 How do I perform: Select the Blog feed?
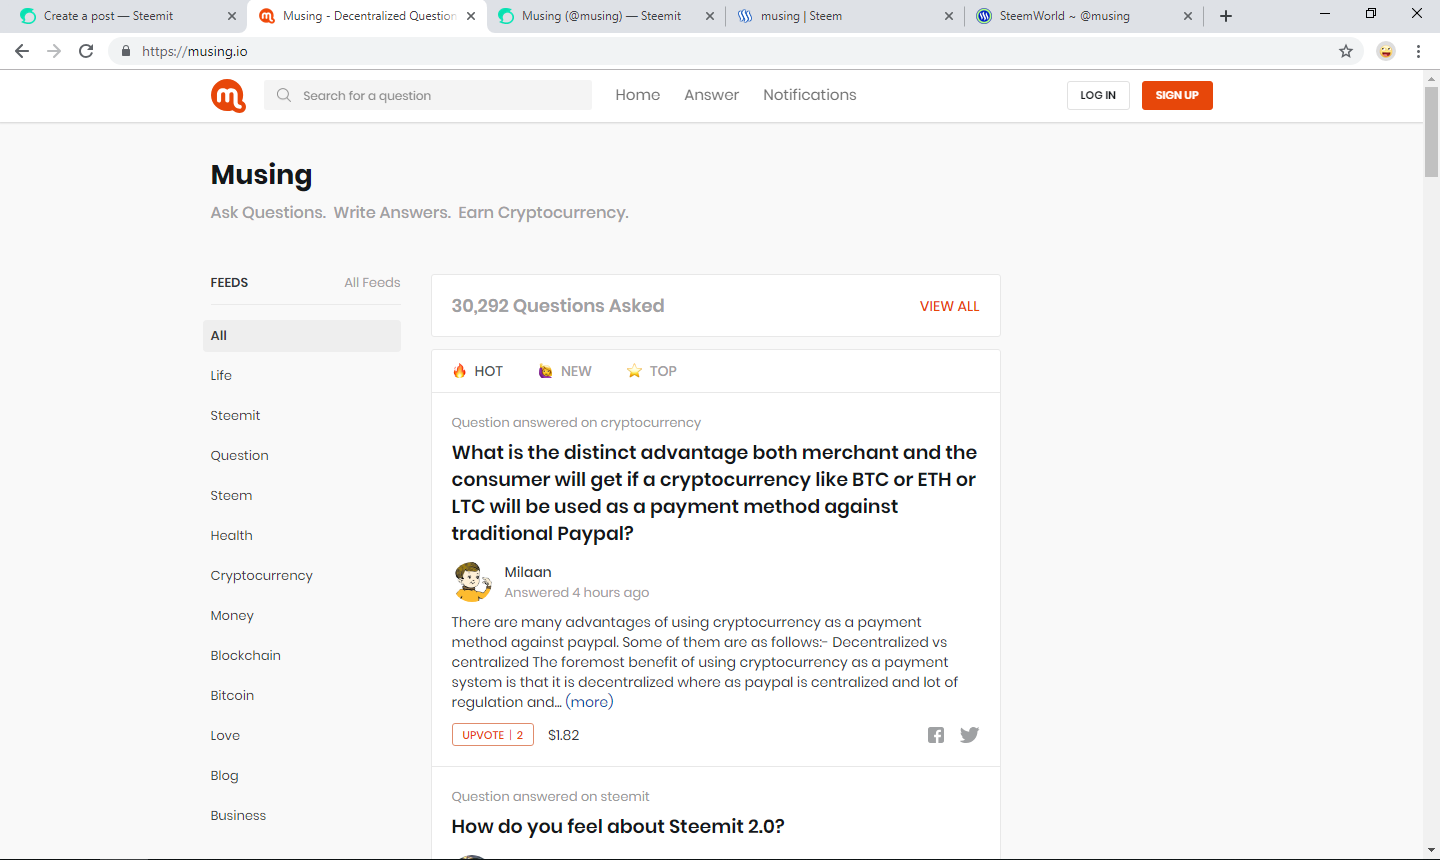(x=224, y=776)
